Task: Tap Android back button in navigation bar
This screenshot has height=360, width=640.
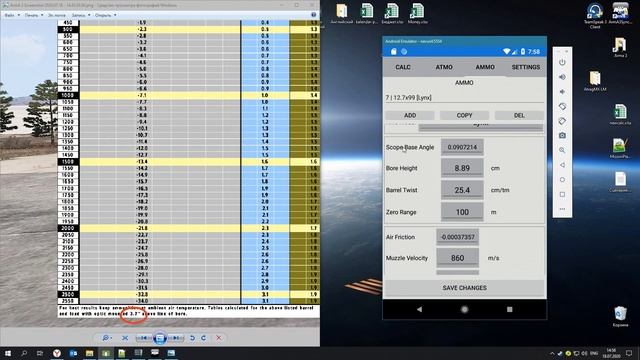Action: point(419,309)
